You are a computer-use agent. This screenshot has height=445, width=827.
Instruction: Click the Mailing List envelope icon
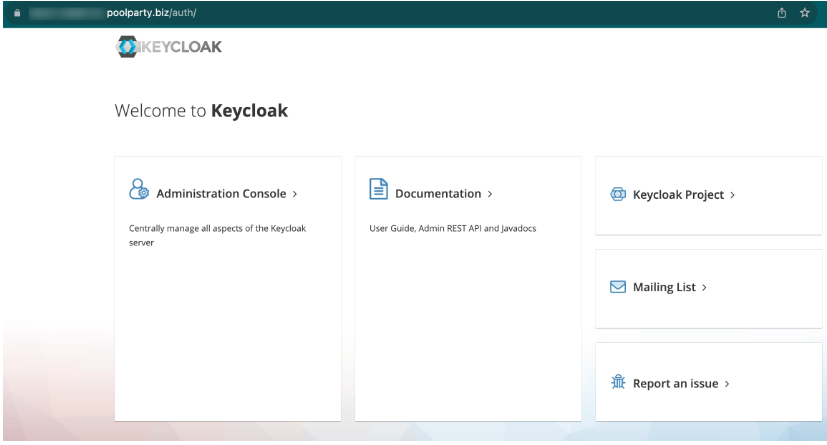click(x=618, y=287)
